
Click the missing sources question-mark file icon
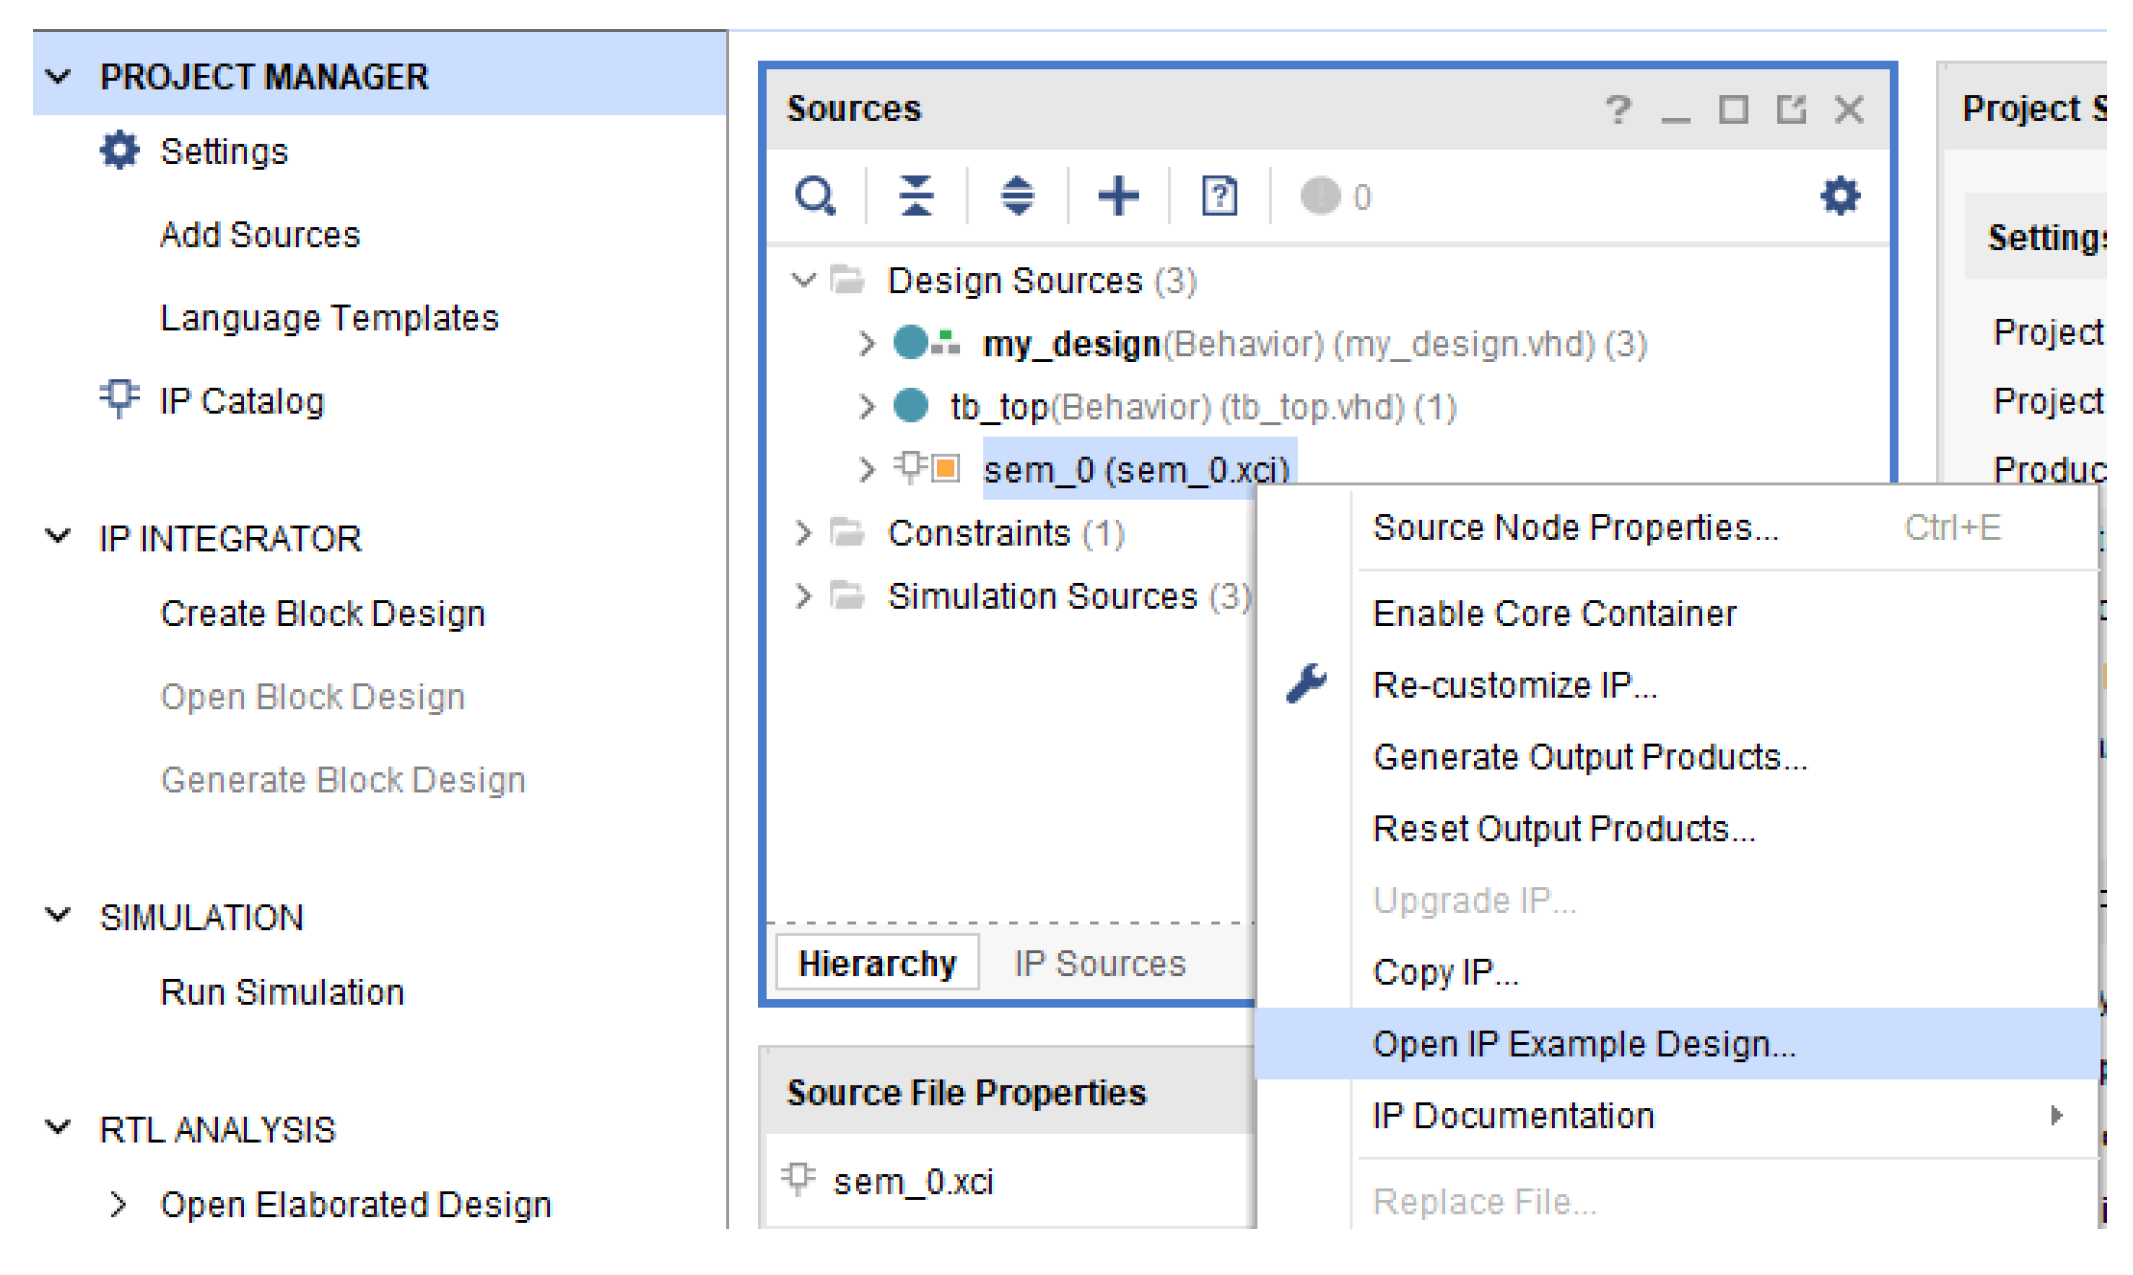coord(1219,196)
